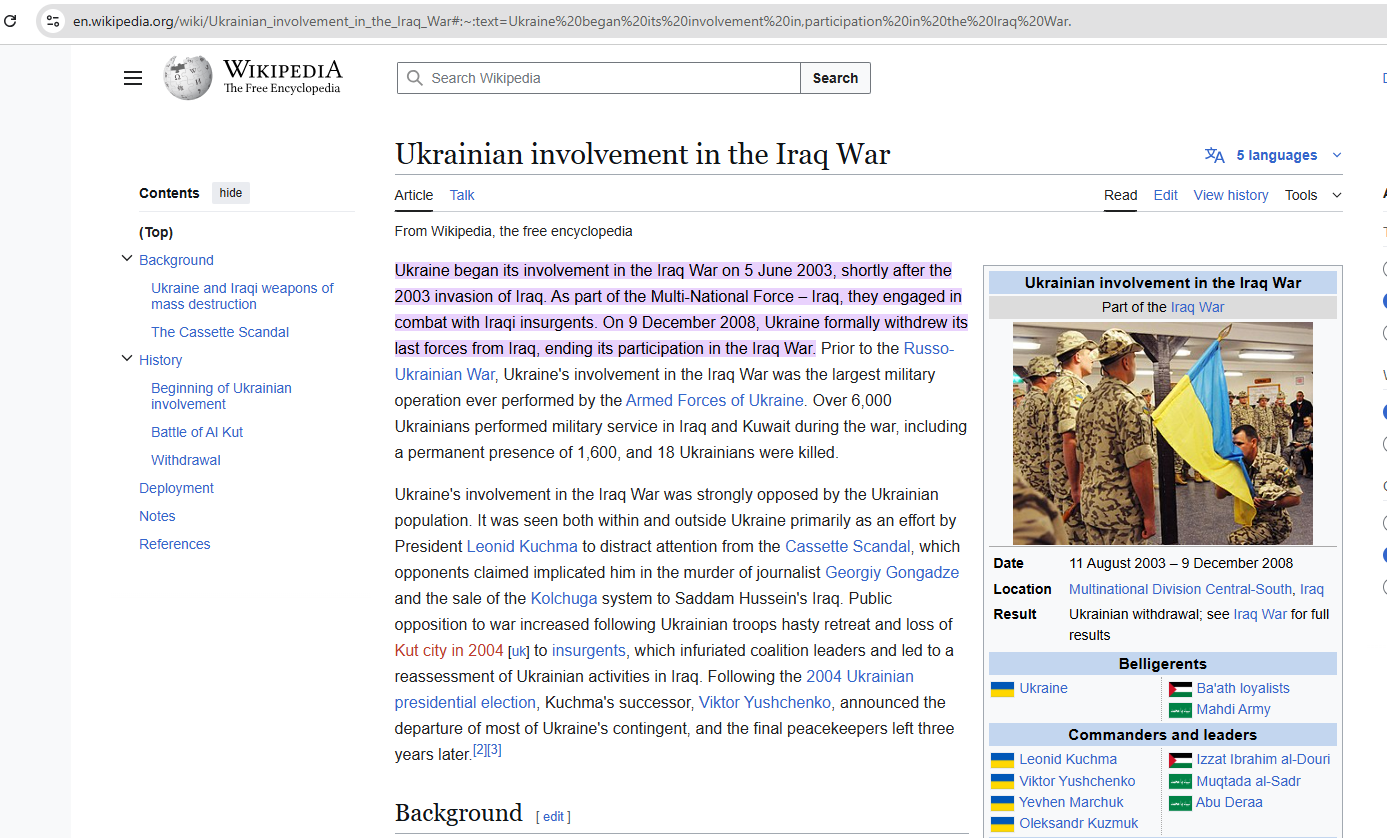Image resolution: width=1387 pixels, height=838 pixels.
Task: Open the site information icon in address bar
Action: [x=53, y=20]
